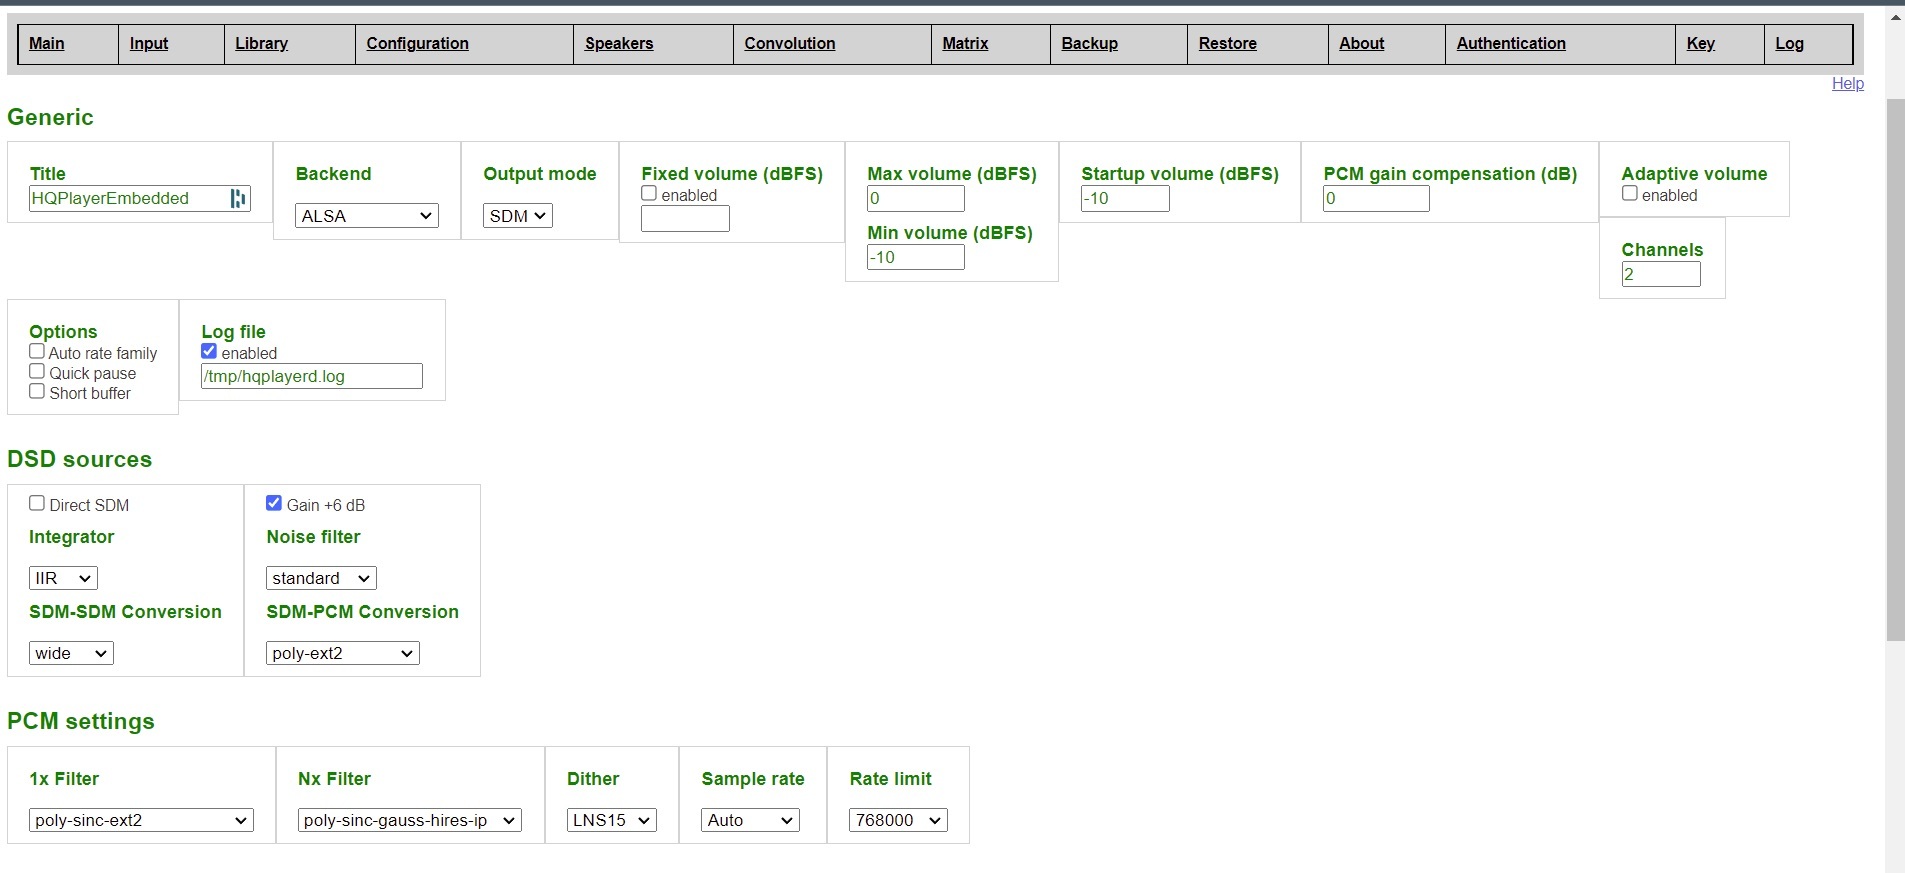Screen dimensions: 1905x873
Task: Open the SDM-PCM Conversion poly-ext2 dropdown
Action: click(x=342, y=653)
